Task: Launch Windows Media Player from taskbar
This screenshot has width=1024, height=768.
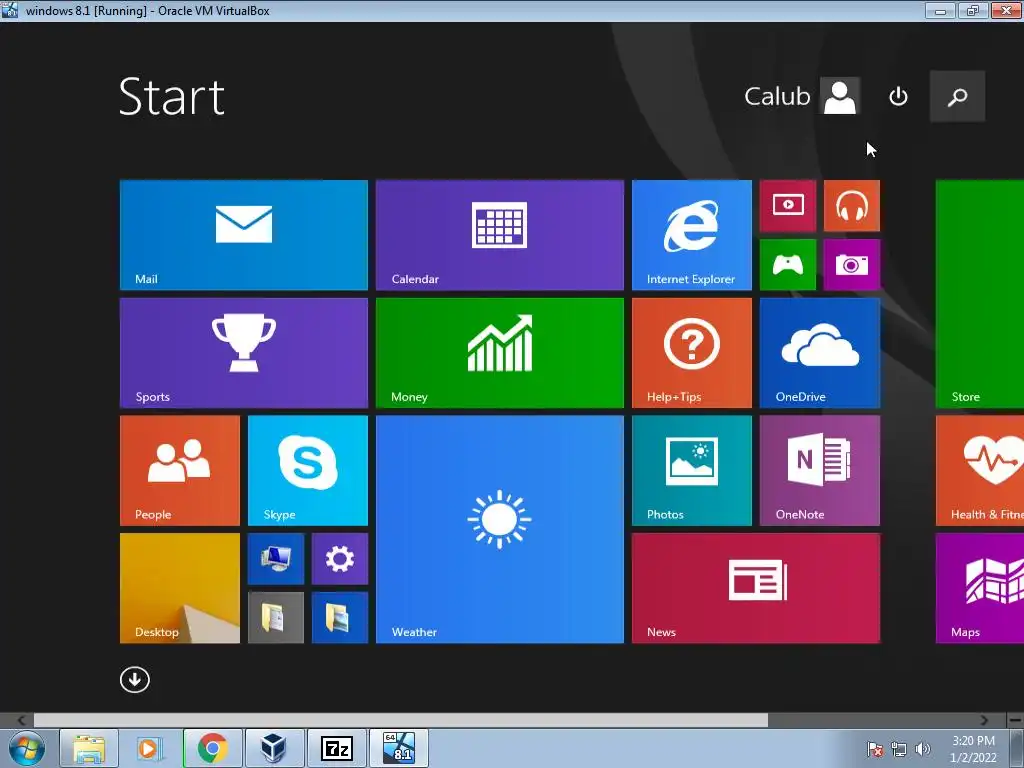Action: [150, 748]
